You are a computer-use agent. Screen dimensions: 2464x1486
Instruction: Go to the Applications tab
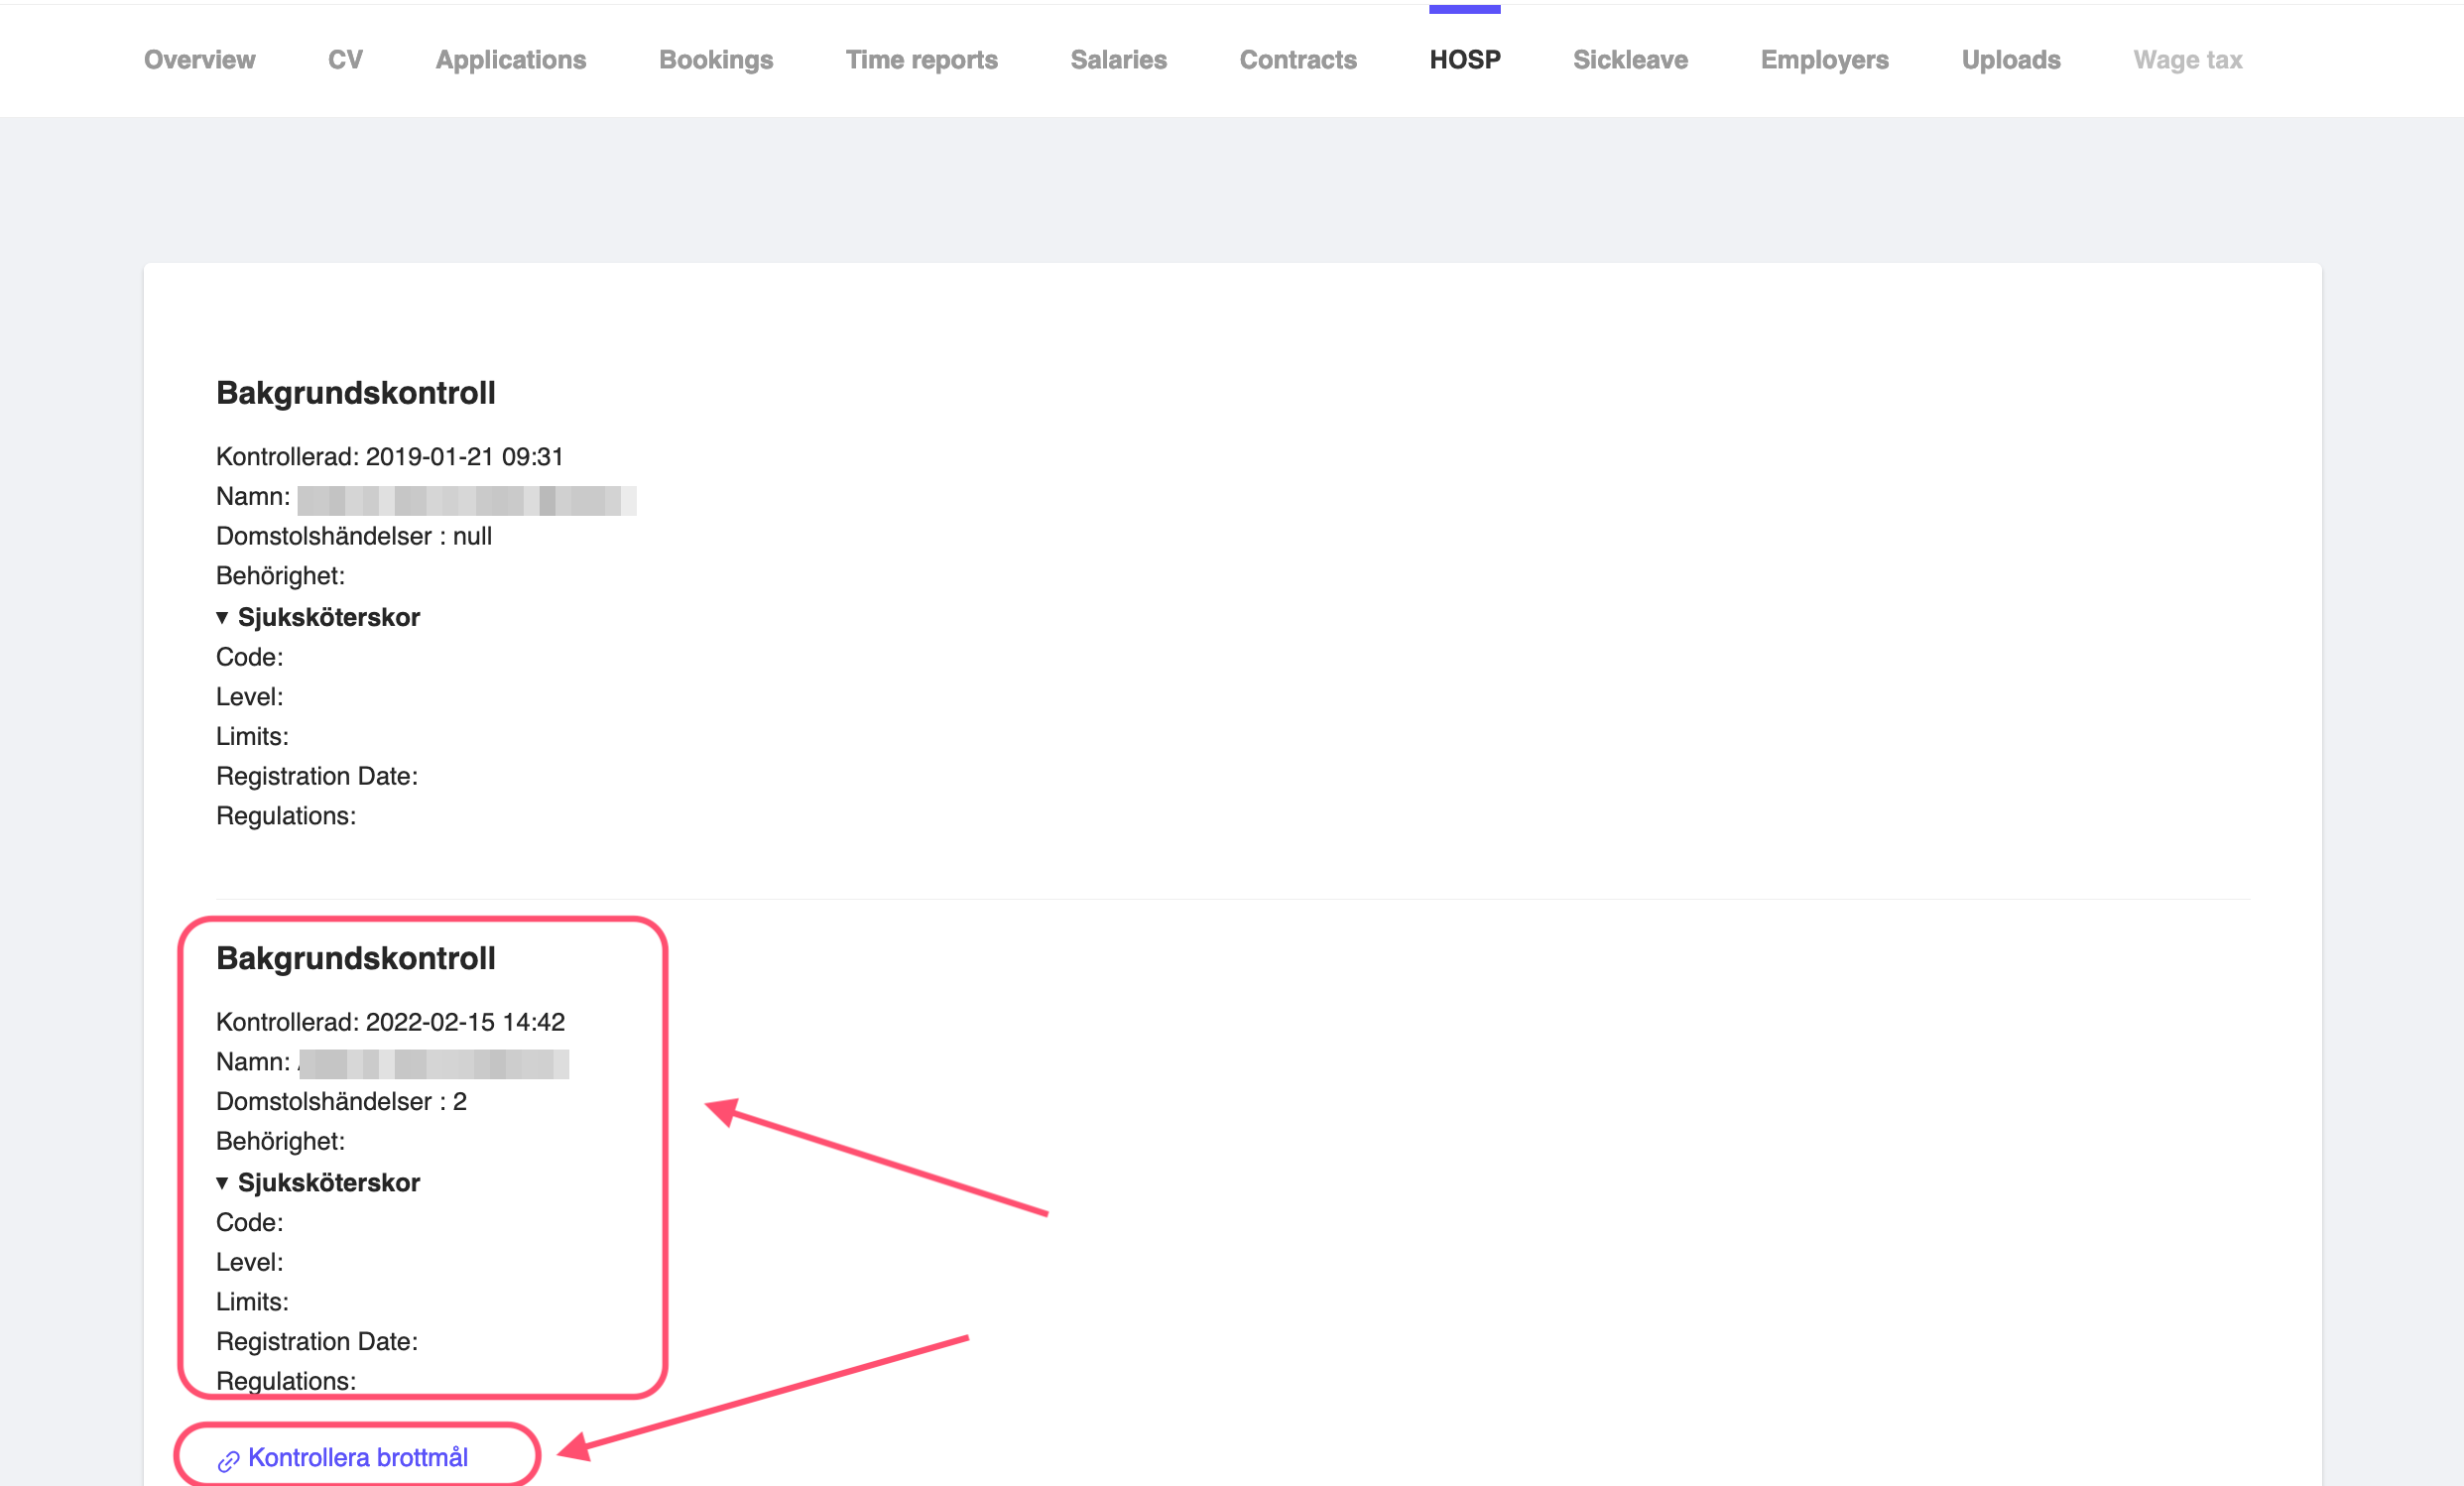(x=510, y=60)
